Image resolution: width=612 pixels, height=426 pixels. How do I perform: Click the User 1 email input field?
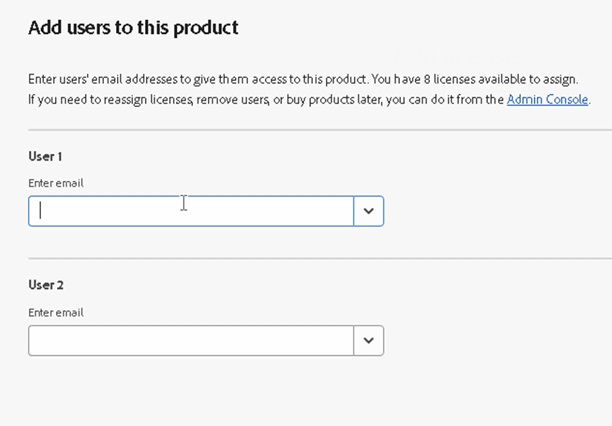pos(190,211)
